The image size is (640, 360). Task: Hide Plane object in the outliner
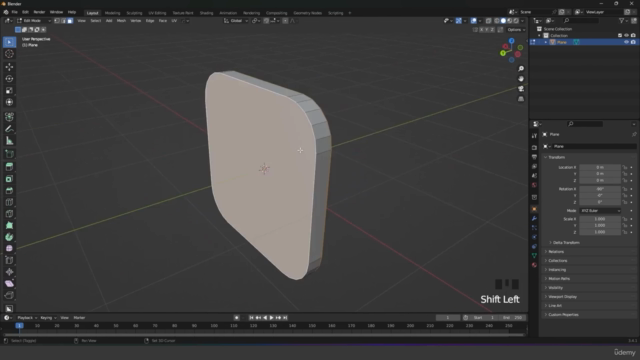pos(627,42)
